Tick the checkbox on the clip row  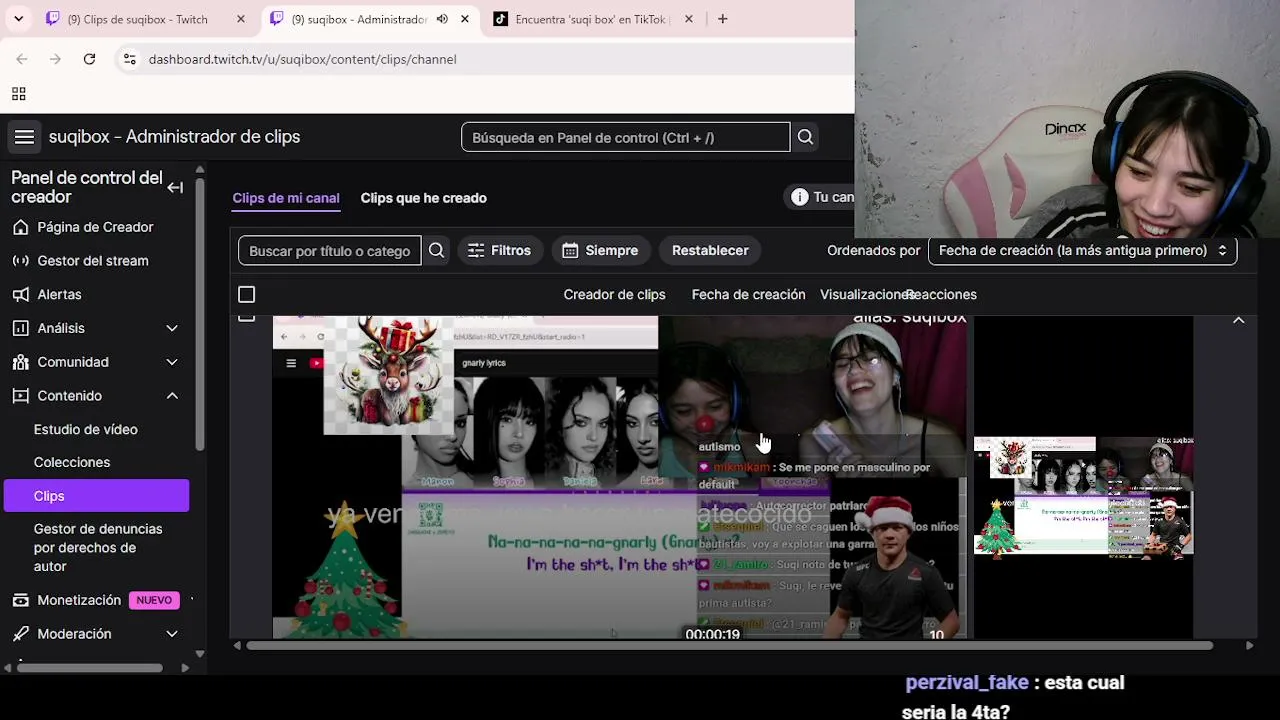point(247,318)
